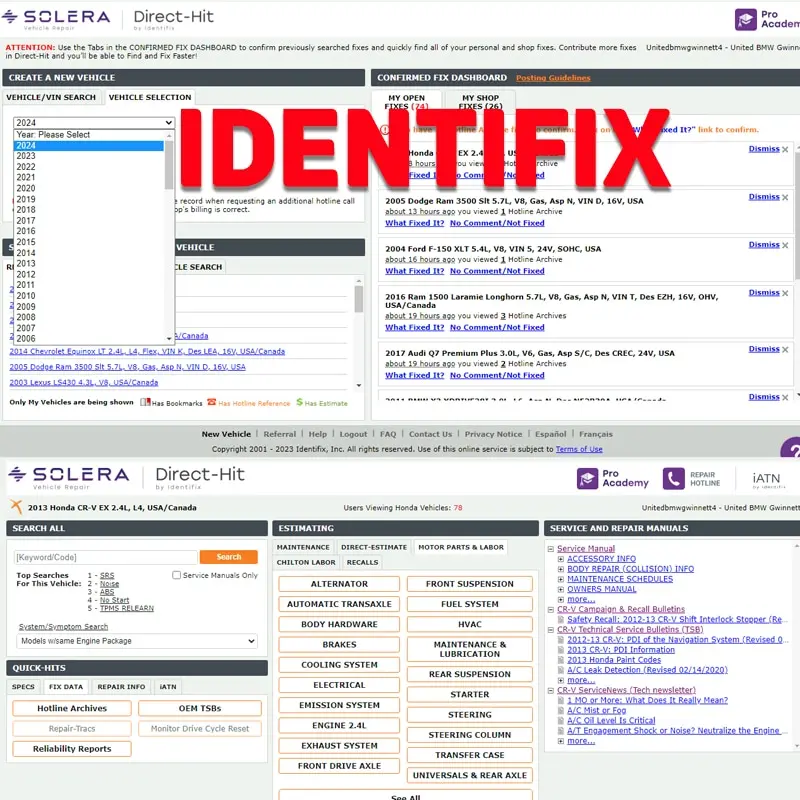The image size is (800, 800).
Task: Switch to MY SHOP FIXES tab
Action: pyautogui.click(x=480, y=102)
